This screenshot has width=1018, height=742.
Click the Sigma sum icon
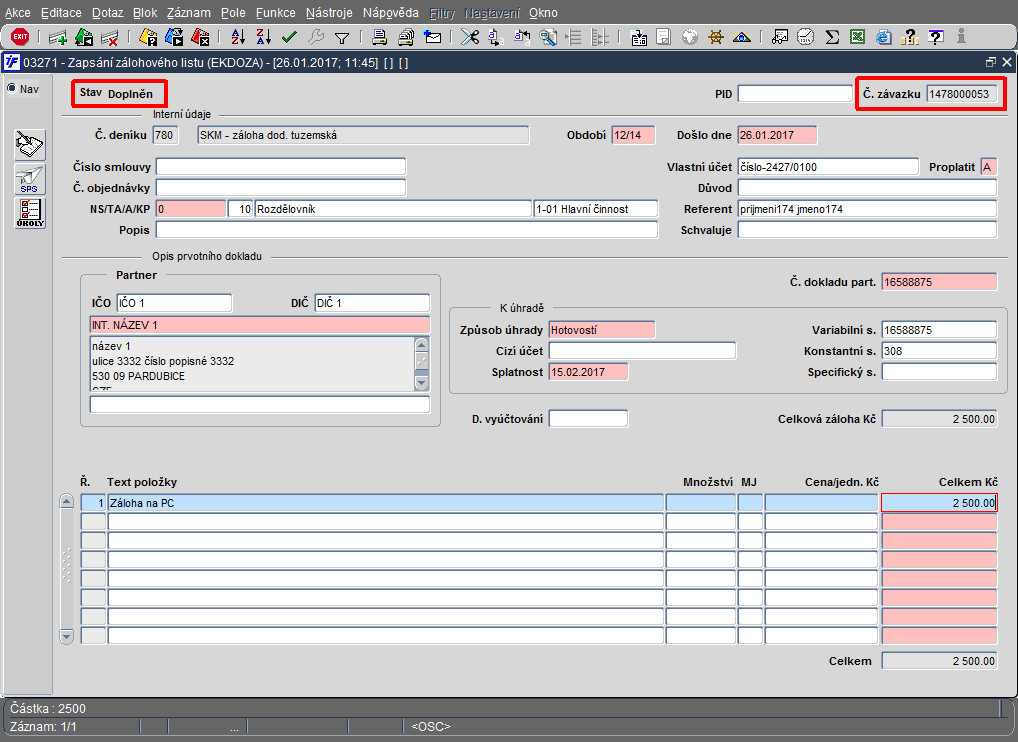click(832, 37)
